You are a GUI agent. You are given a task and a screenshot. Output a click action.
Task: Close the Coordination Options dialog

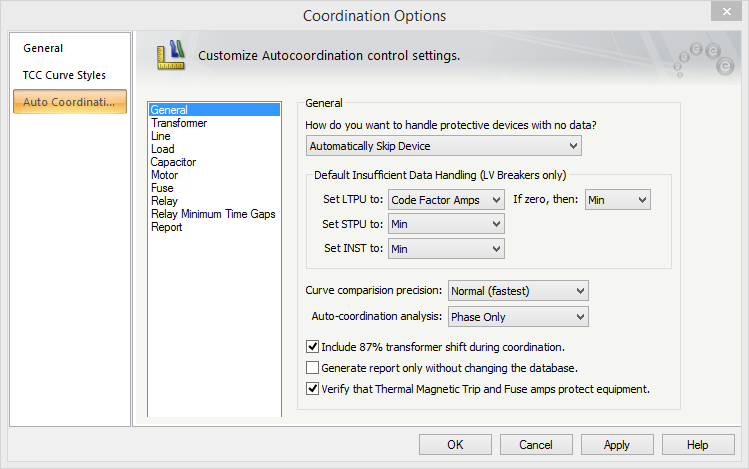pos(726,12)
